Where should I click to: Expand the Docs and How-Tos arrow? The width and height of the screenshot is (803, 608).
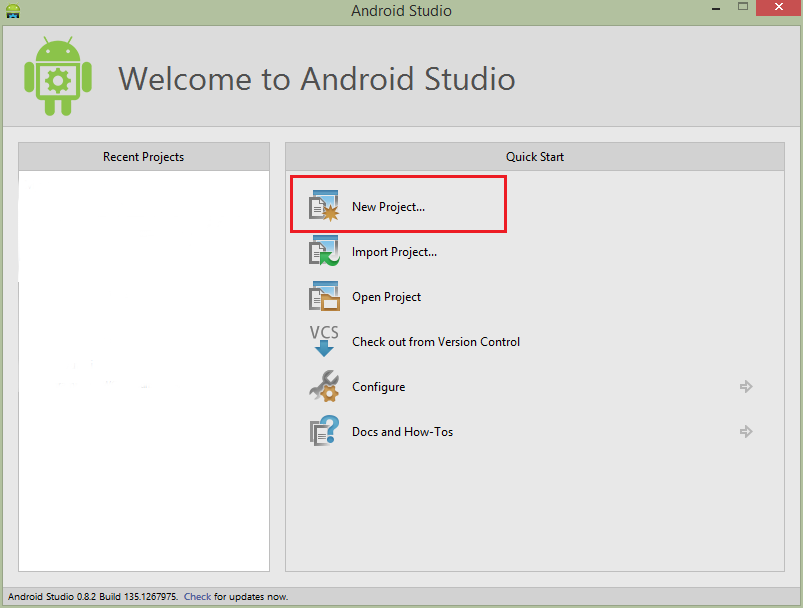point(745,432)
